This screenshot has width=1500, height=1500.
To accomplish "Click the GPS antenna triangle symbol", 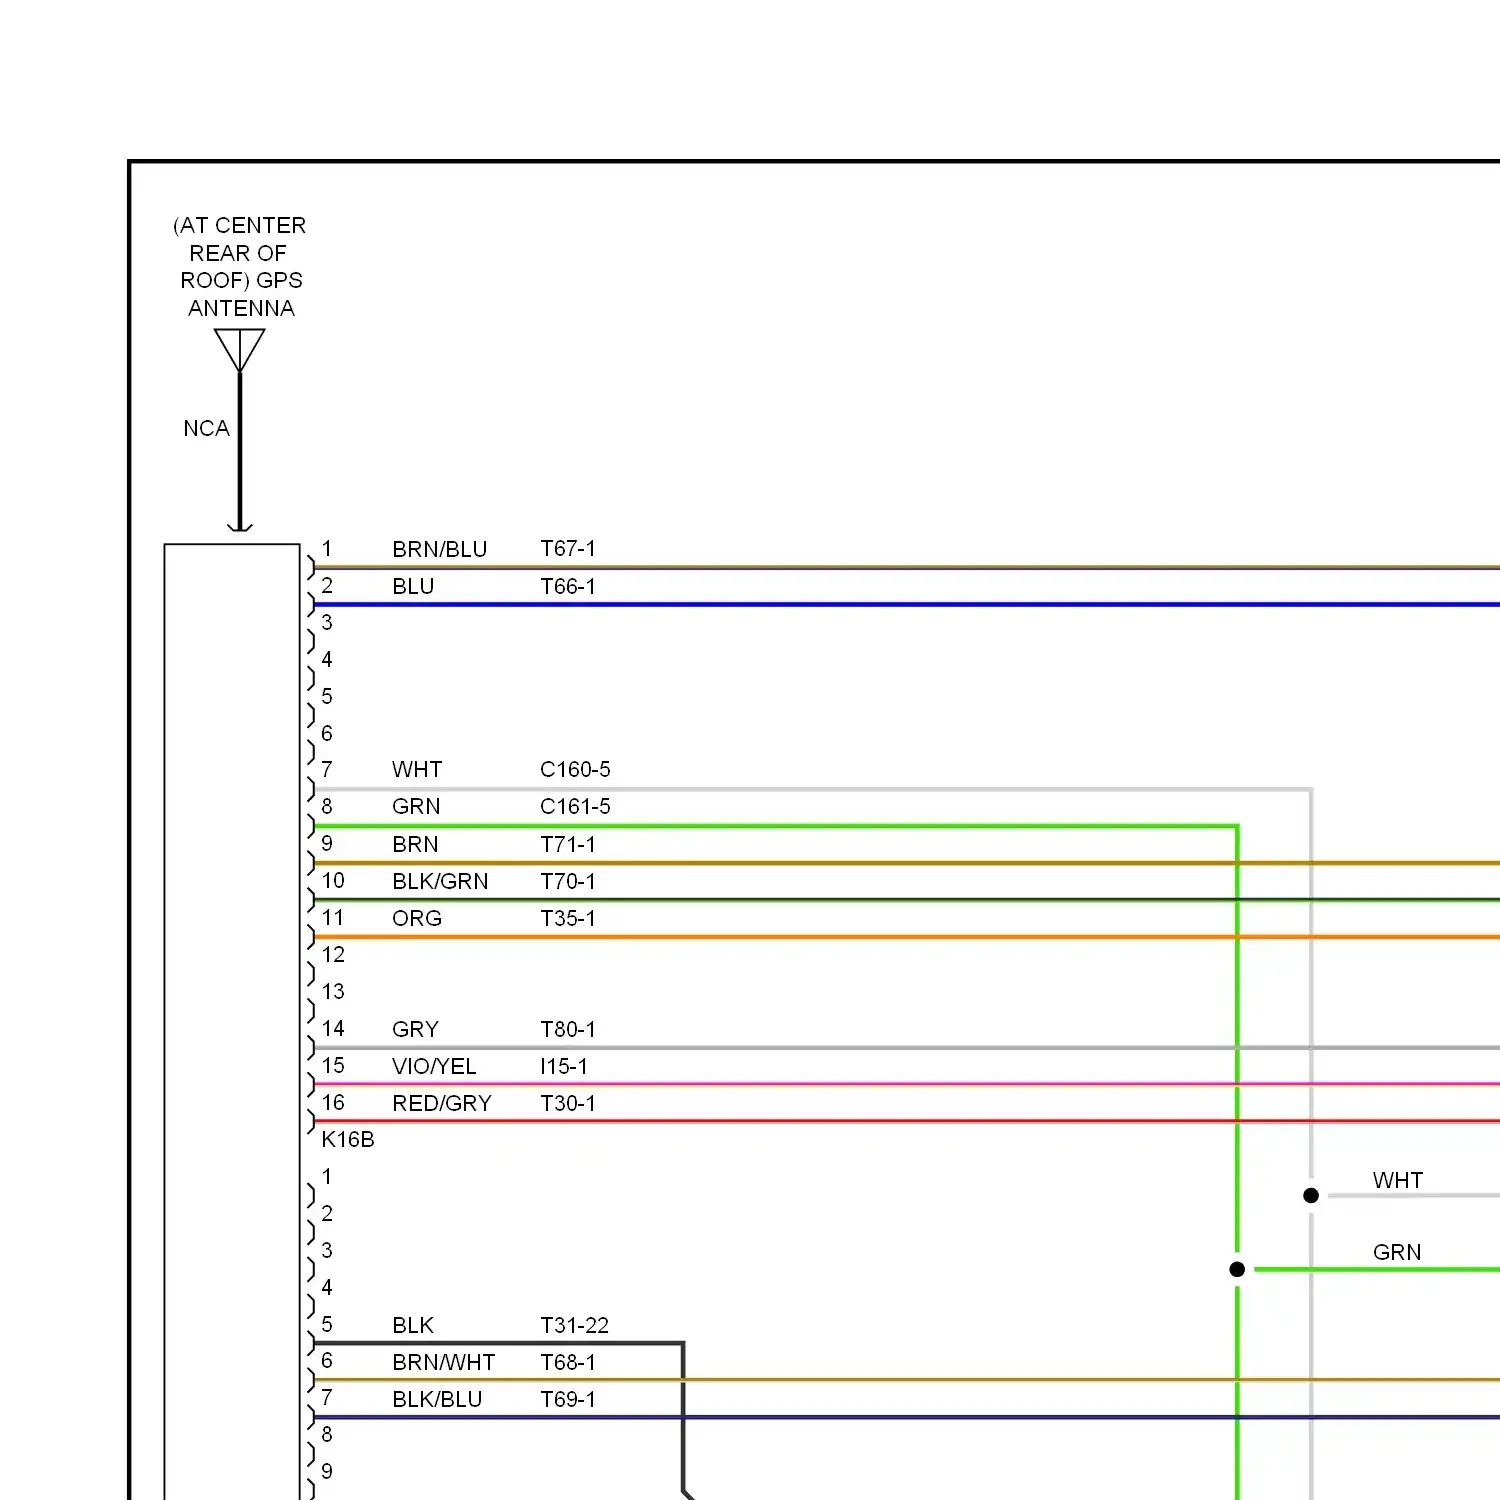I will click(x=240, y=350).
